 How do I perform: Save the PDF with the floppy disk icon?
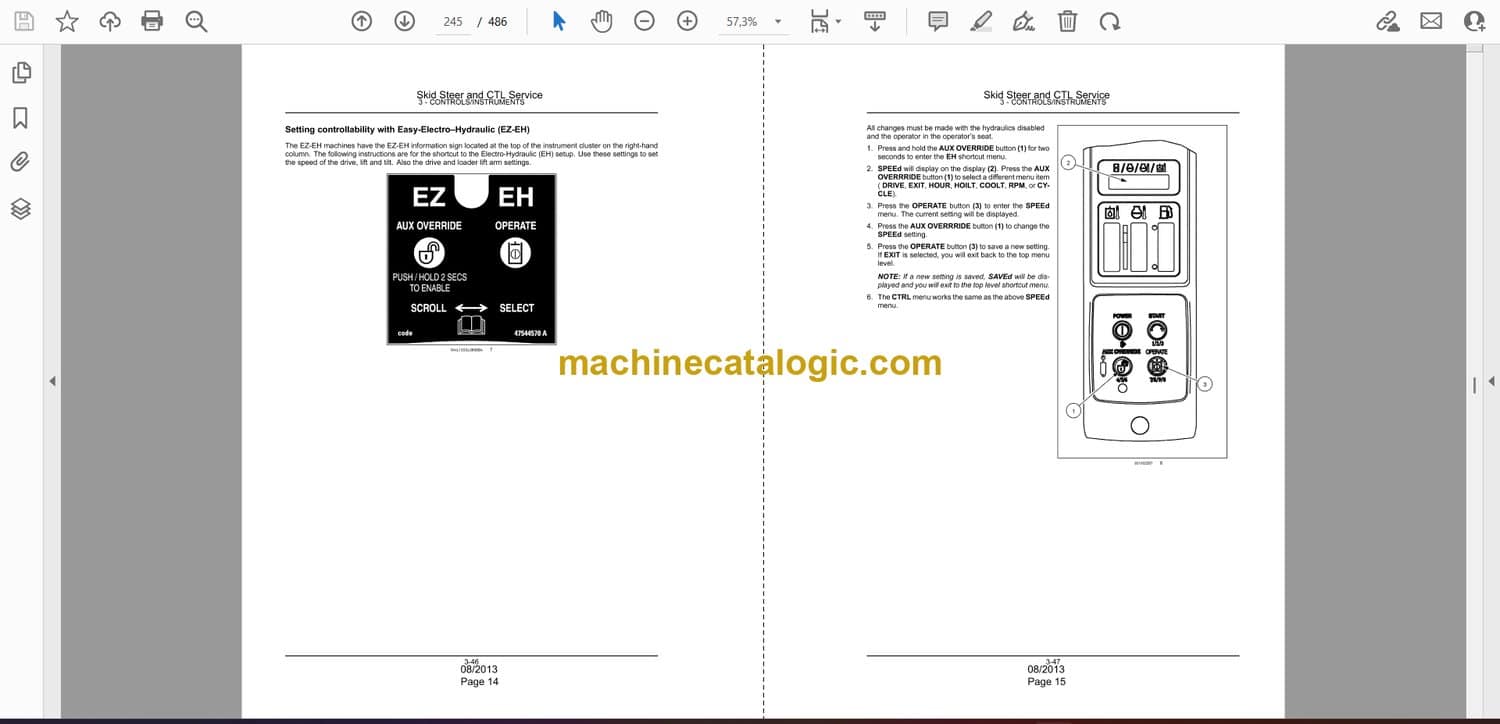pyautogui.click(x=24, y=21)
